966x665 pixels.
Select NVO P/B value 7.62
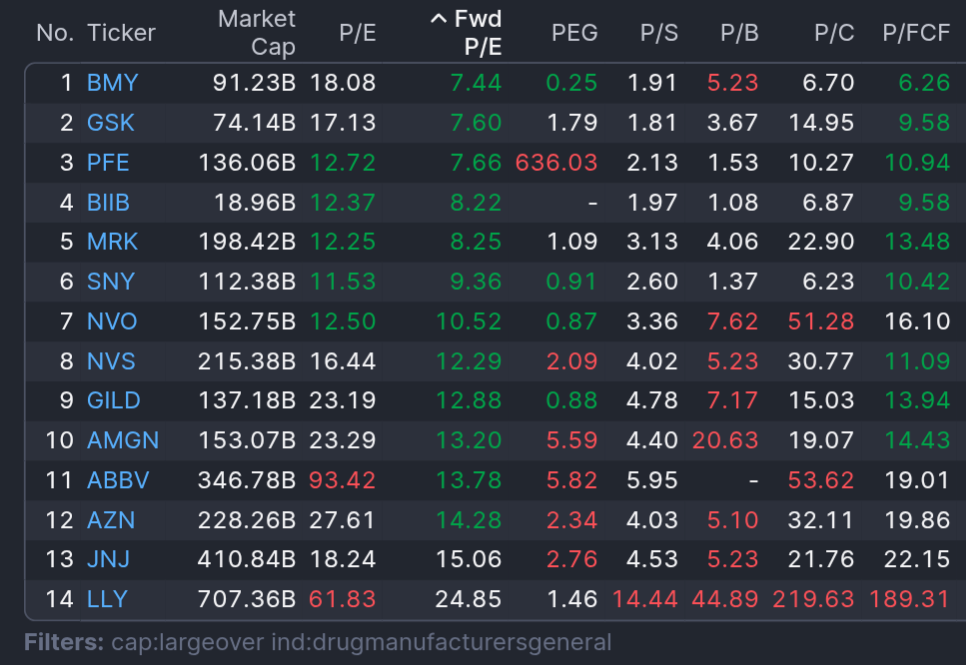pos(733,322)
